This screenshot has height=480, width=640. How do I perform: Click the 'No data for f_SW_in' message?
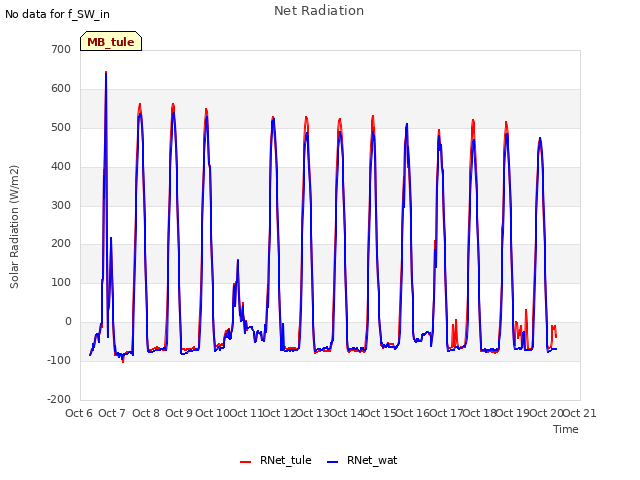57,14
